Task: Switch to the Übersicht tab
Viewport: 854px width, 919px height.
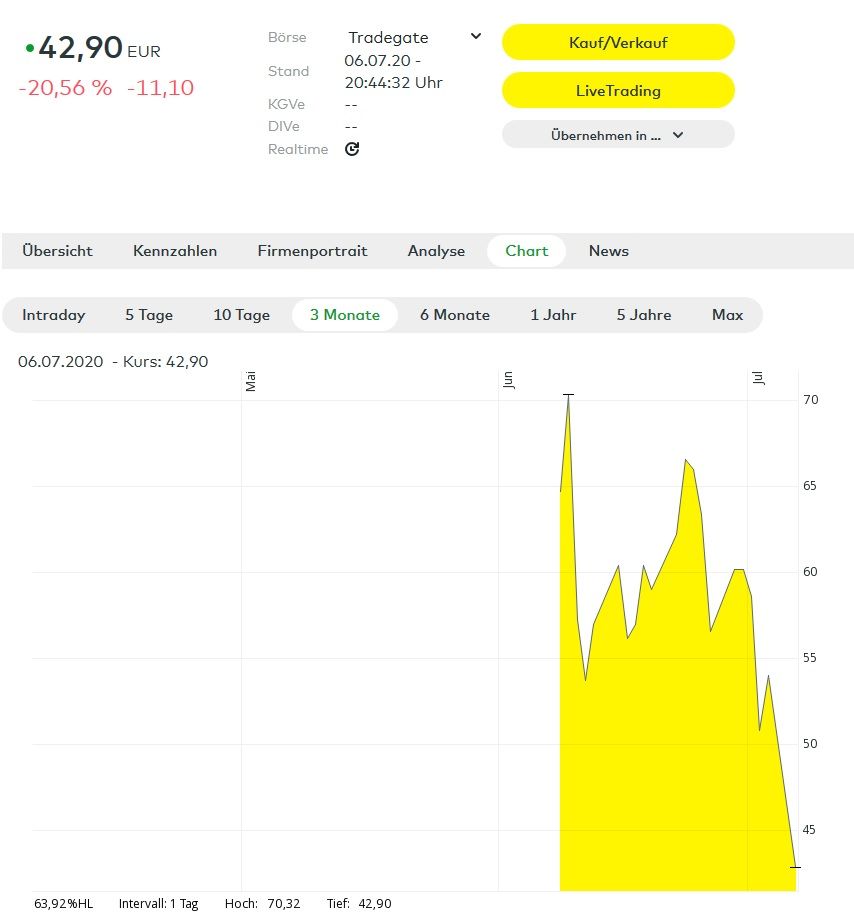Action: 57,251
